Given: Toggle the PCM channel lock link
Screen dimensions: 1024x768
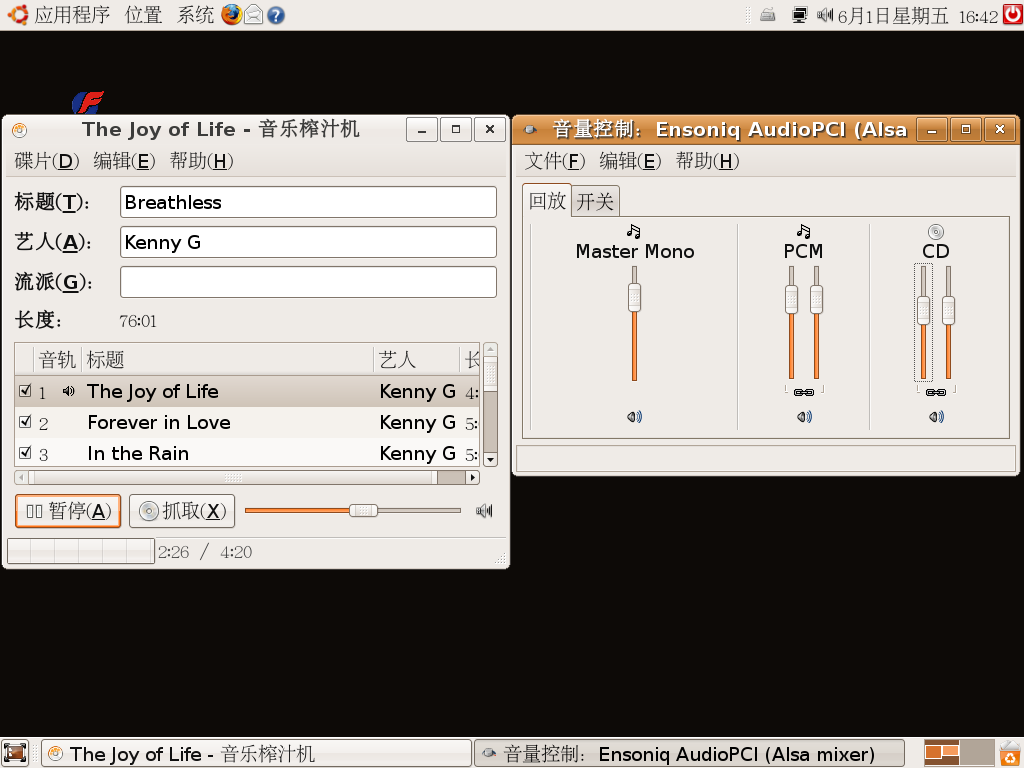Looking at the screenshot, I should tap(804, 392).
